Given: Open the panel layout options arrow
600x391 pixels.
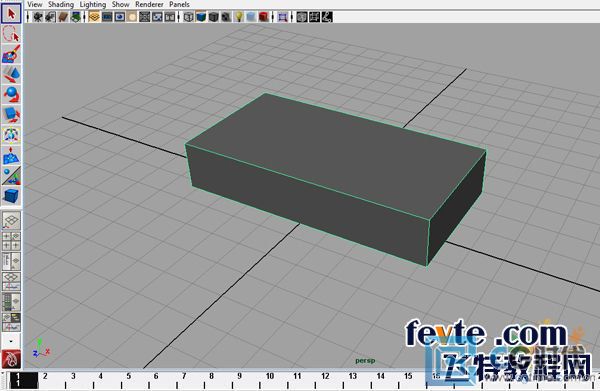Looking at the screenshot, I should click(x=11, y=340).
